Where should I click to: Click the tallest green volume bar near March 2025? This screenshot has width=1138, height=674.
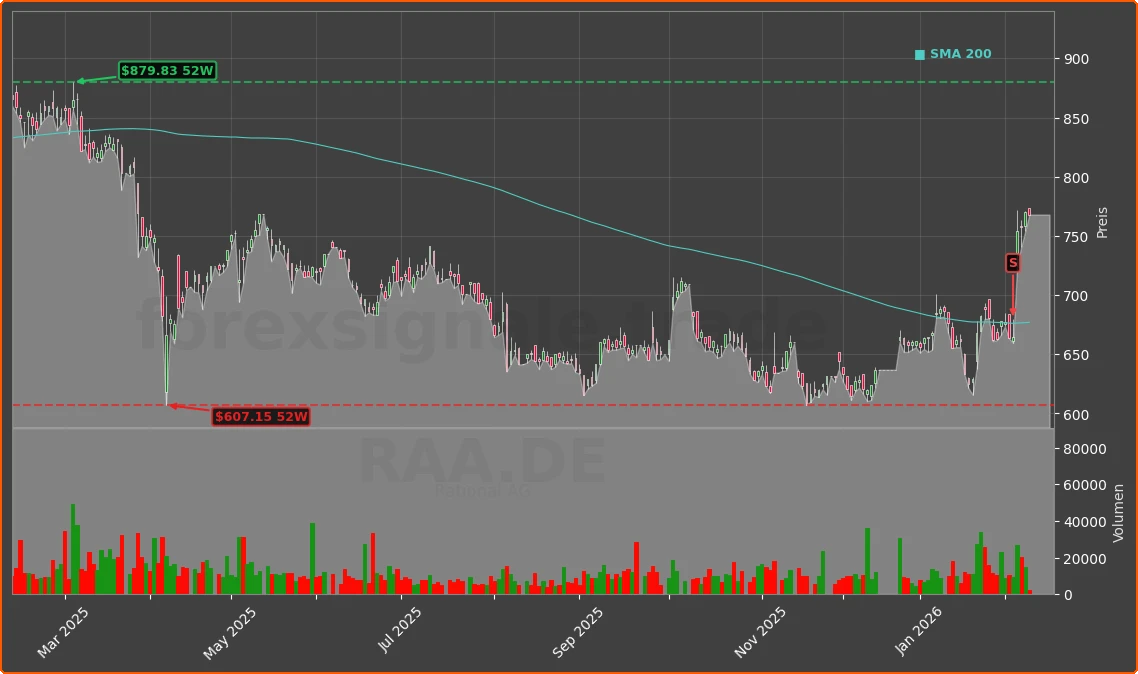tap(73, 550)
